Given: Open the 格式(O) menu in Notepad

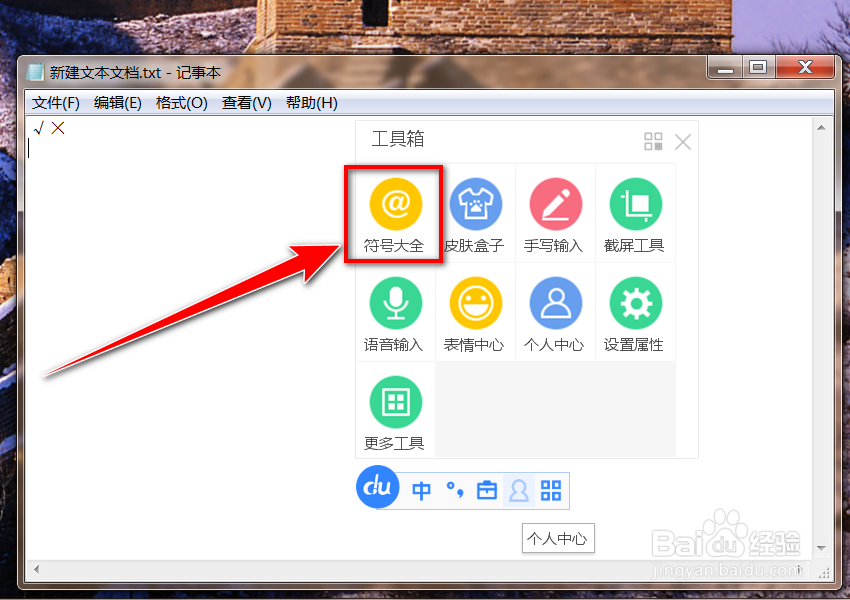Looking at the screenshot, I should coord(180,102).
